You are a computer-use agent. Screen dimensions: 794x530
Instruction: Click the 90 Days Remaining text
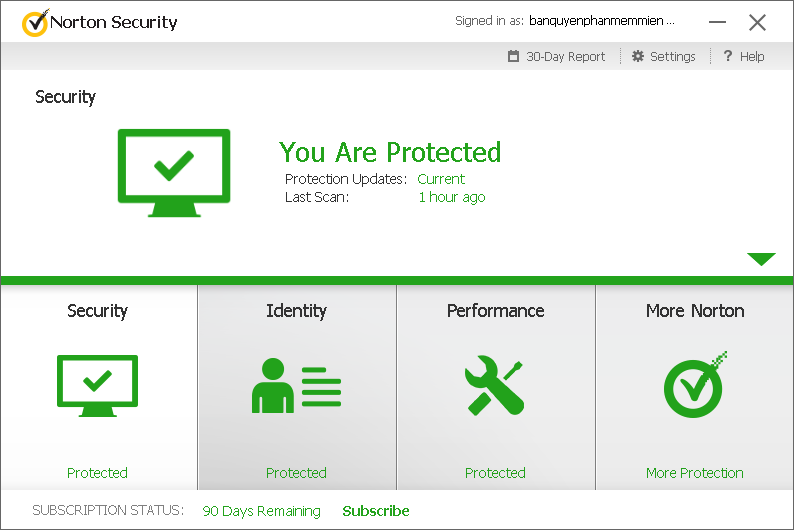261,511
